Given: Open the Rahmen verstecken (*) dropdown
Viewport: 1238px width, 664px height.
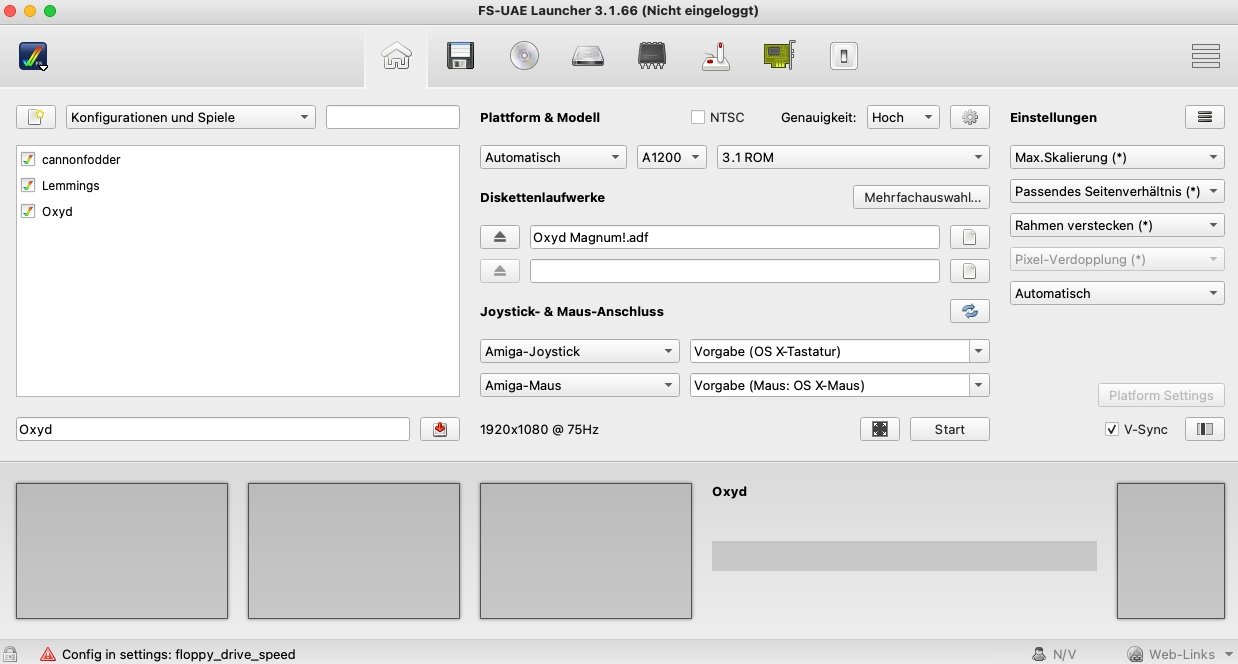Looking at the screenshot, I should (x=1118, y=225).
